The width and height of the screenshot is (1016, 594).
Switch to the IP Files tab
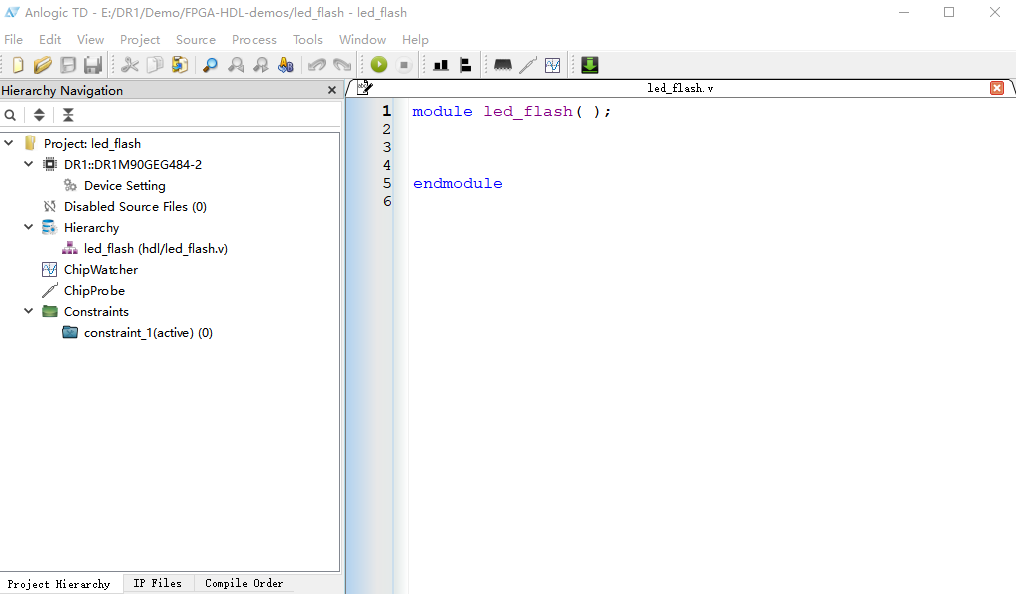point(157,583)
